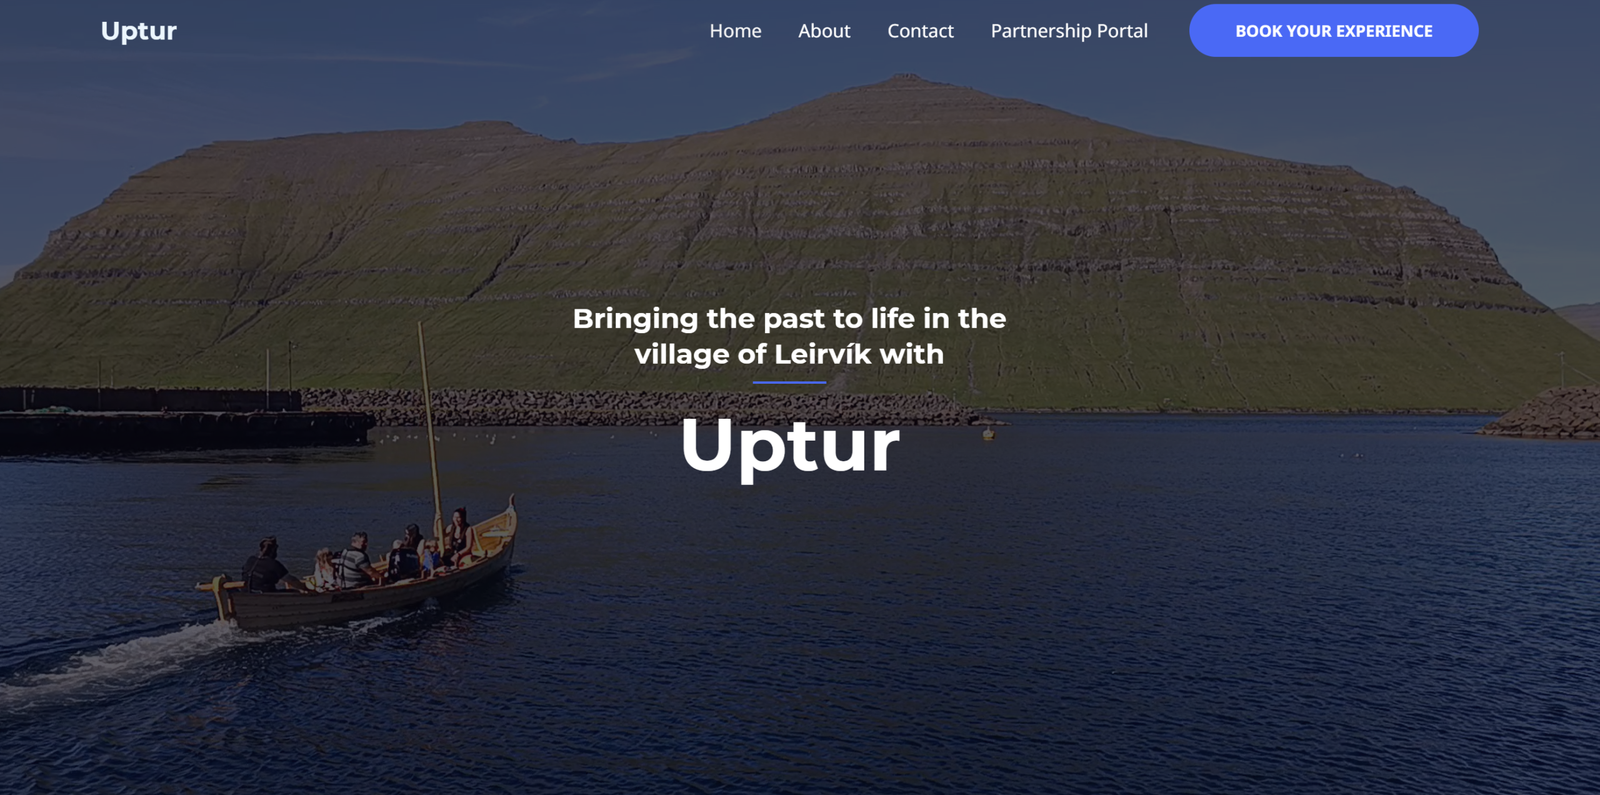Click the small buoy floating in the harbor
Screen dimensions: 1600x795
[x=988, y=433]
